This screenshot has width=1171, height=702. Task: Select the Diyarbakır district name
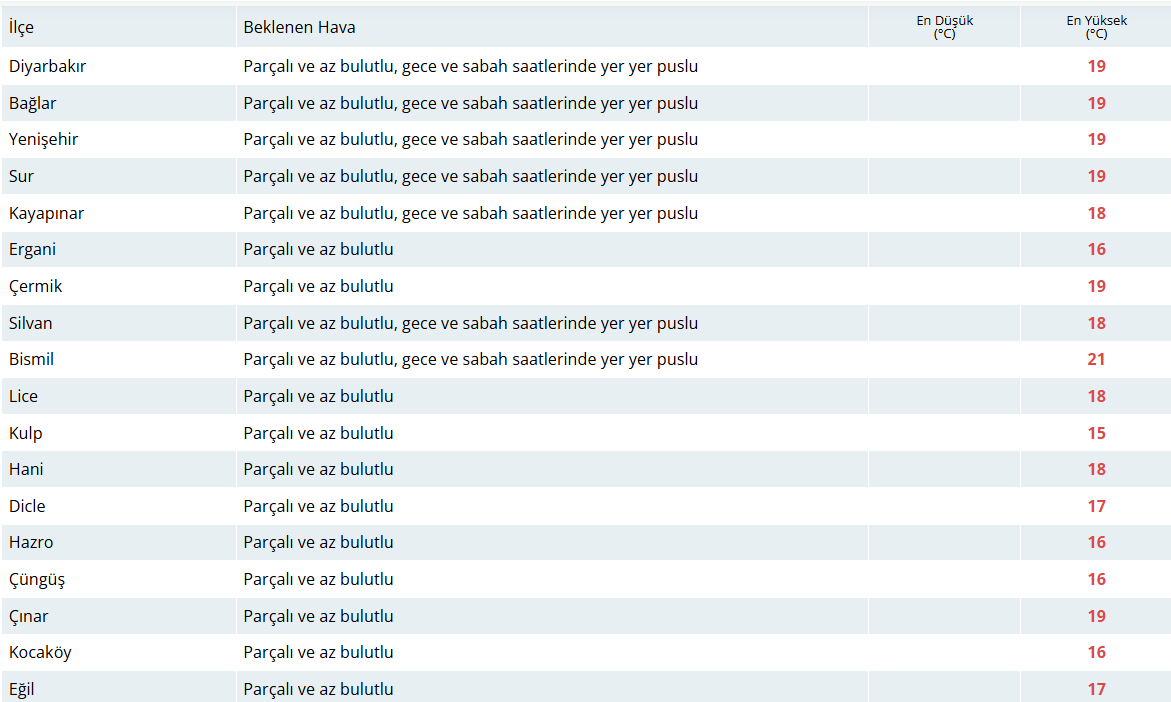tap(48, 66)
